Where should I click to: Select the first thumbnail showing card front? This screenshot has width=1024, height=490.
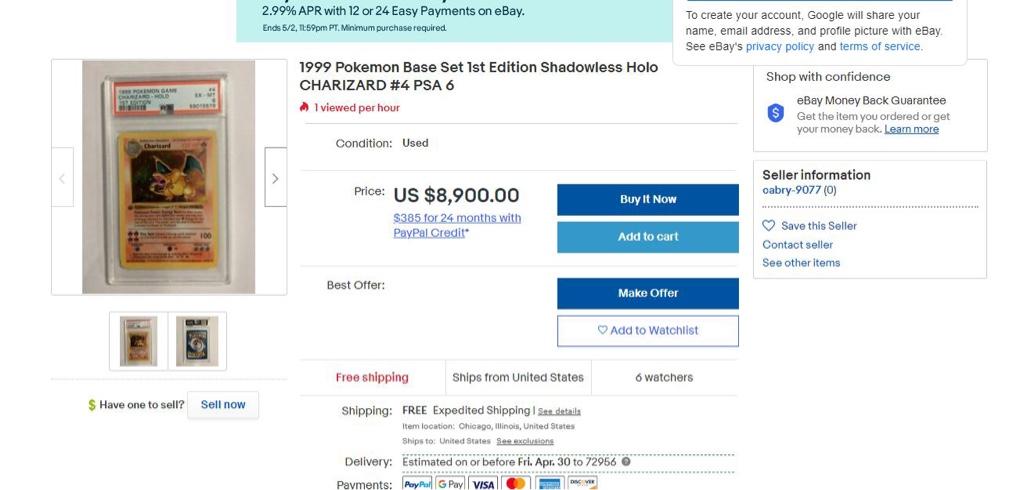pyautogui.click(x=138, y=341)
